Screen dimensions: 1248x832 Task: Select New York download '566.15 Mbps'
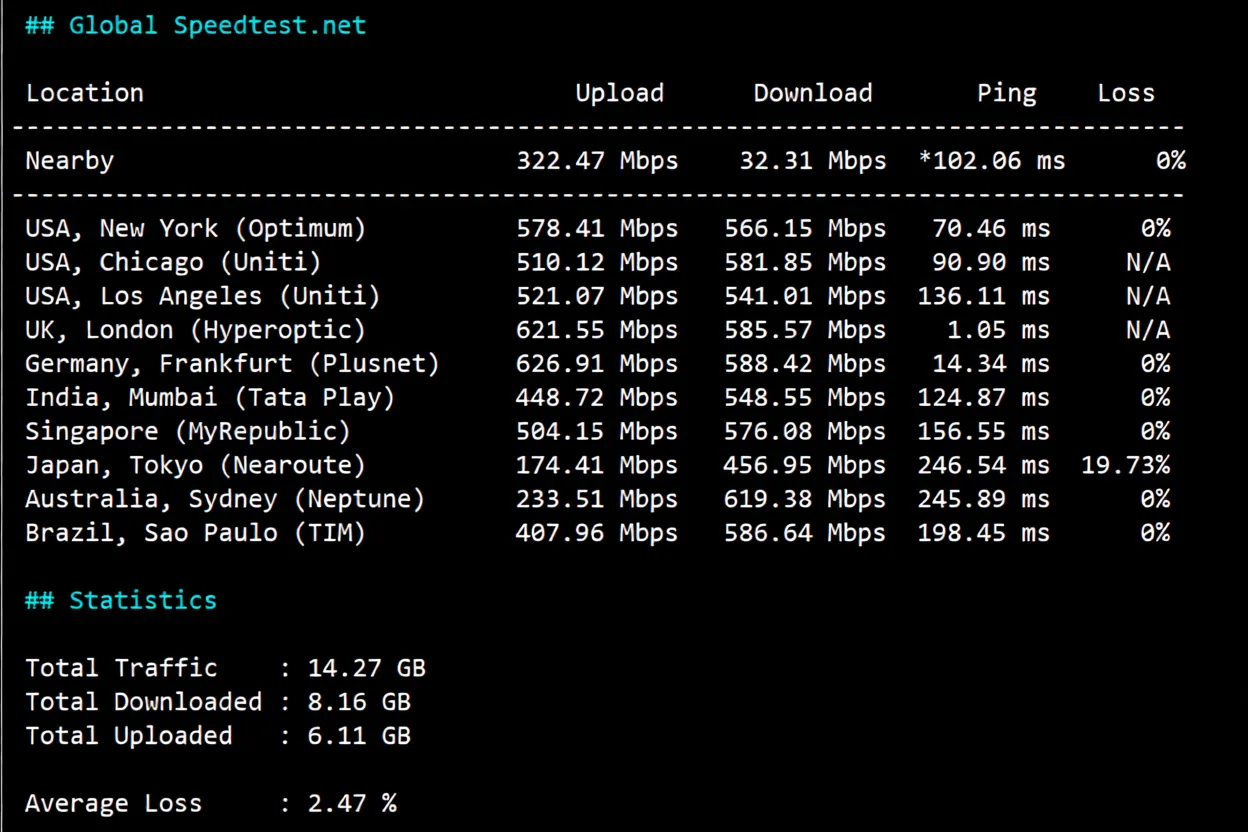click(805, 229)
